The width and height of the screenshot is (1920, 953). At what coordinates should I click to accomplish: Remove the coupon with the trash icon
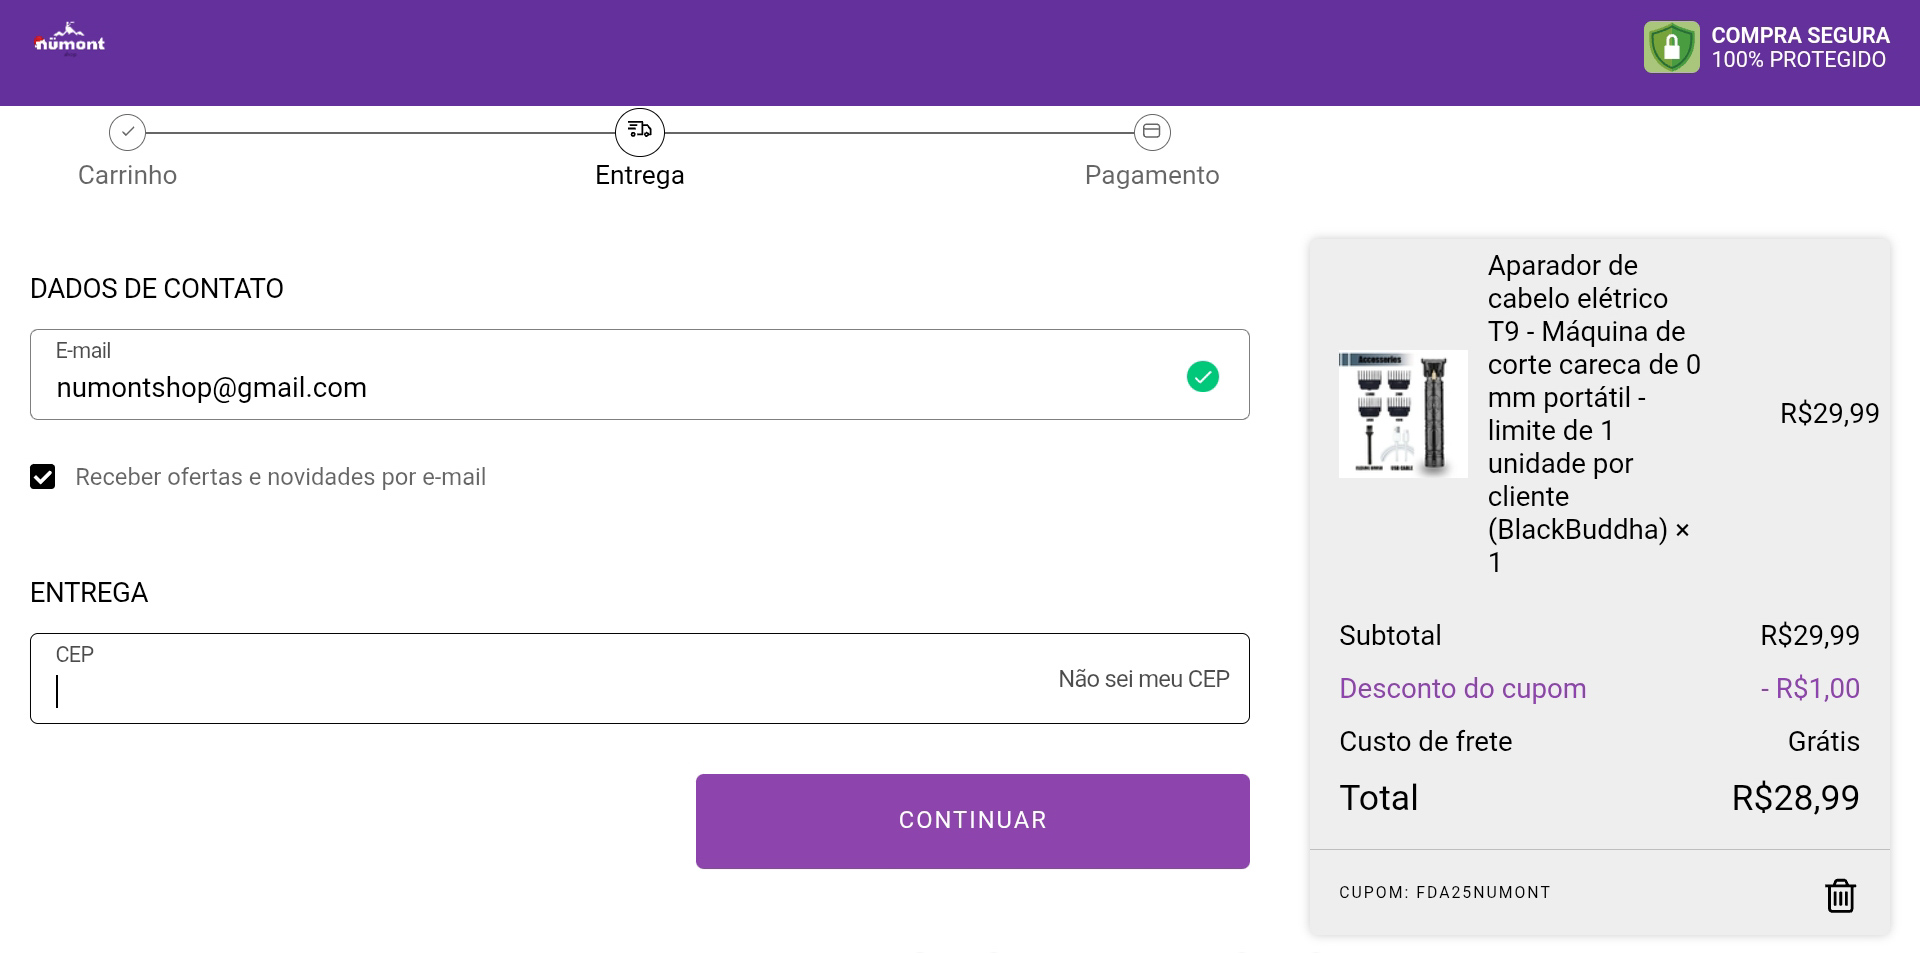click(1840, 895)
